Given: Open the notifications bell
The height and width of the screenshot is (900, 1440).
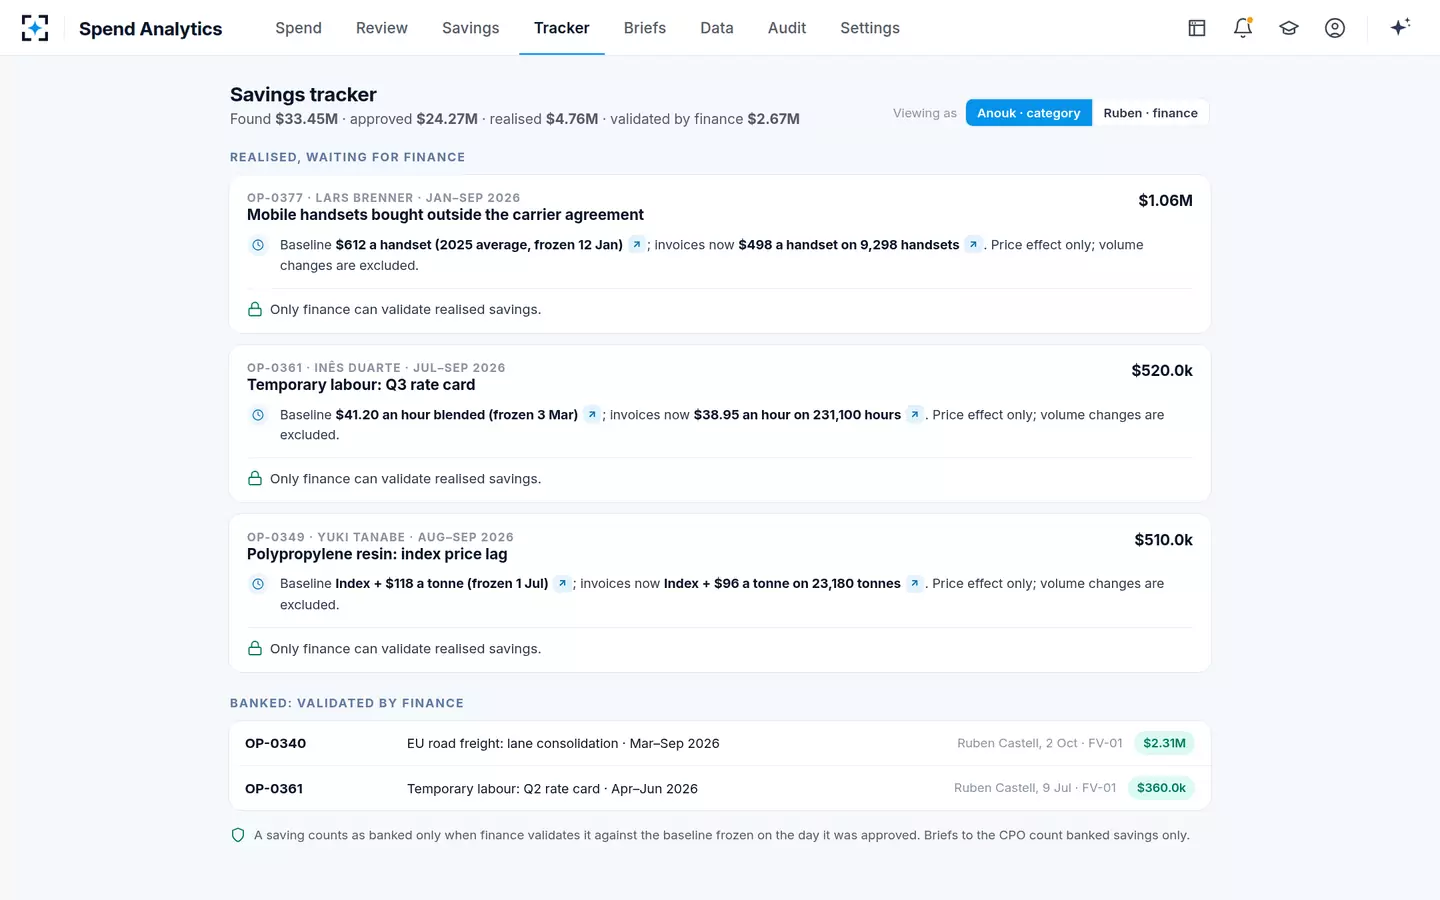Looking at the screenshot, I should click(1243, 28).
